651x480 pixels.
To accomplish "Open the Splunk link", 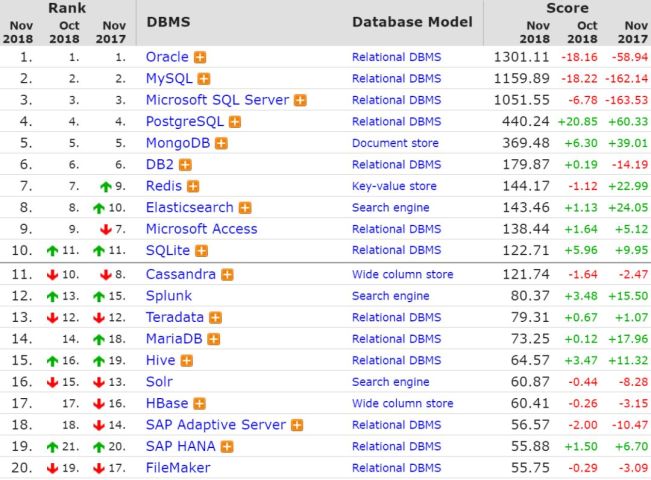I will click(169, 296).
